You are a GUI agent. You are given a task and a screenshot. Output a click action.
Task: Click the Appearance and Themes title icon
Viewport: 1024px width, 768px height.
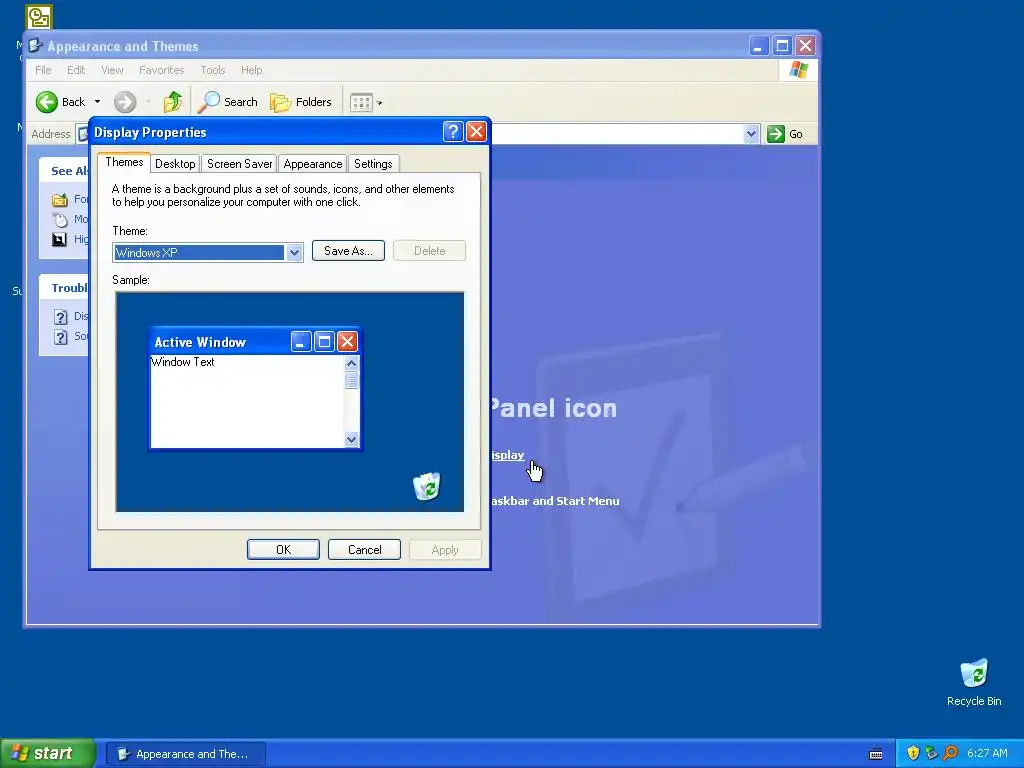tap(36, 46)
